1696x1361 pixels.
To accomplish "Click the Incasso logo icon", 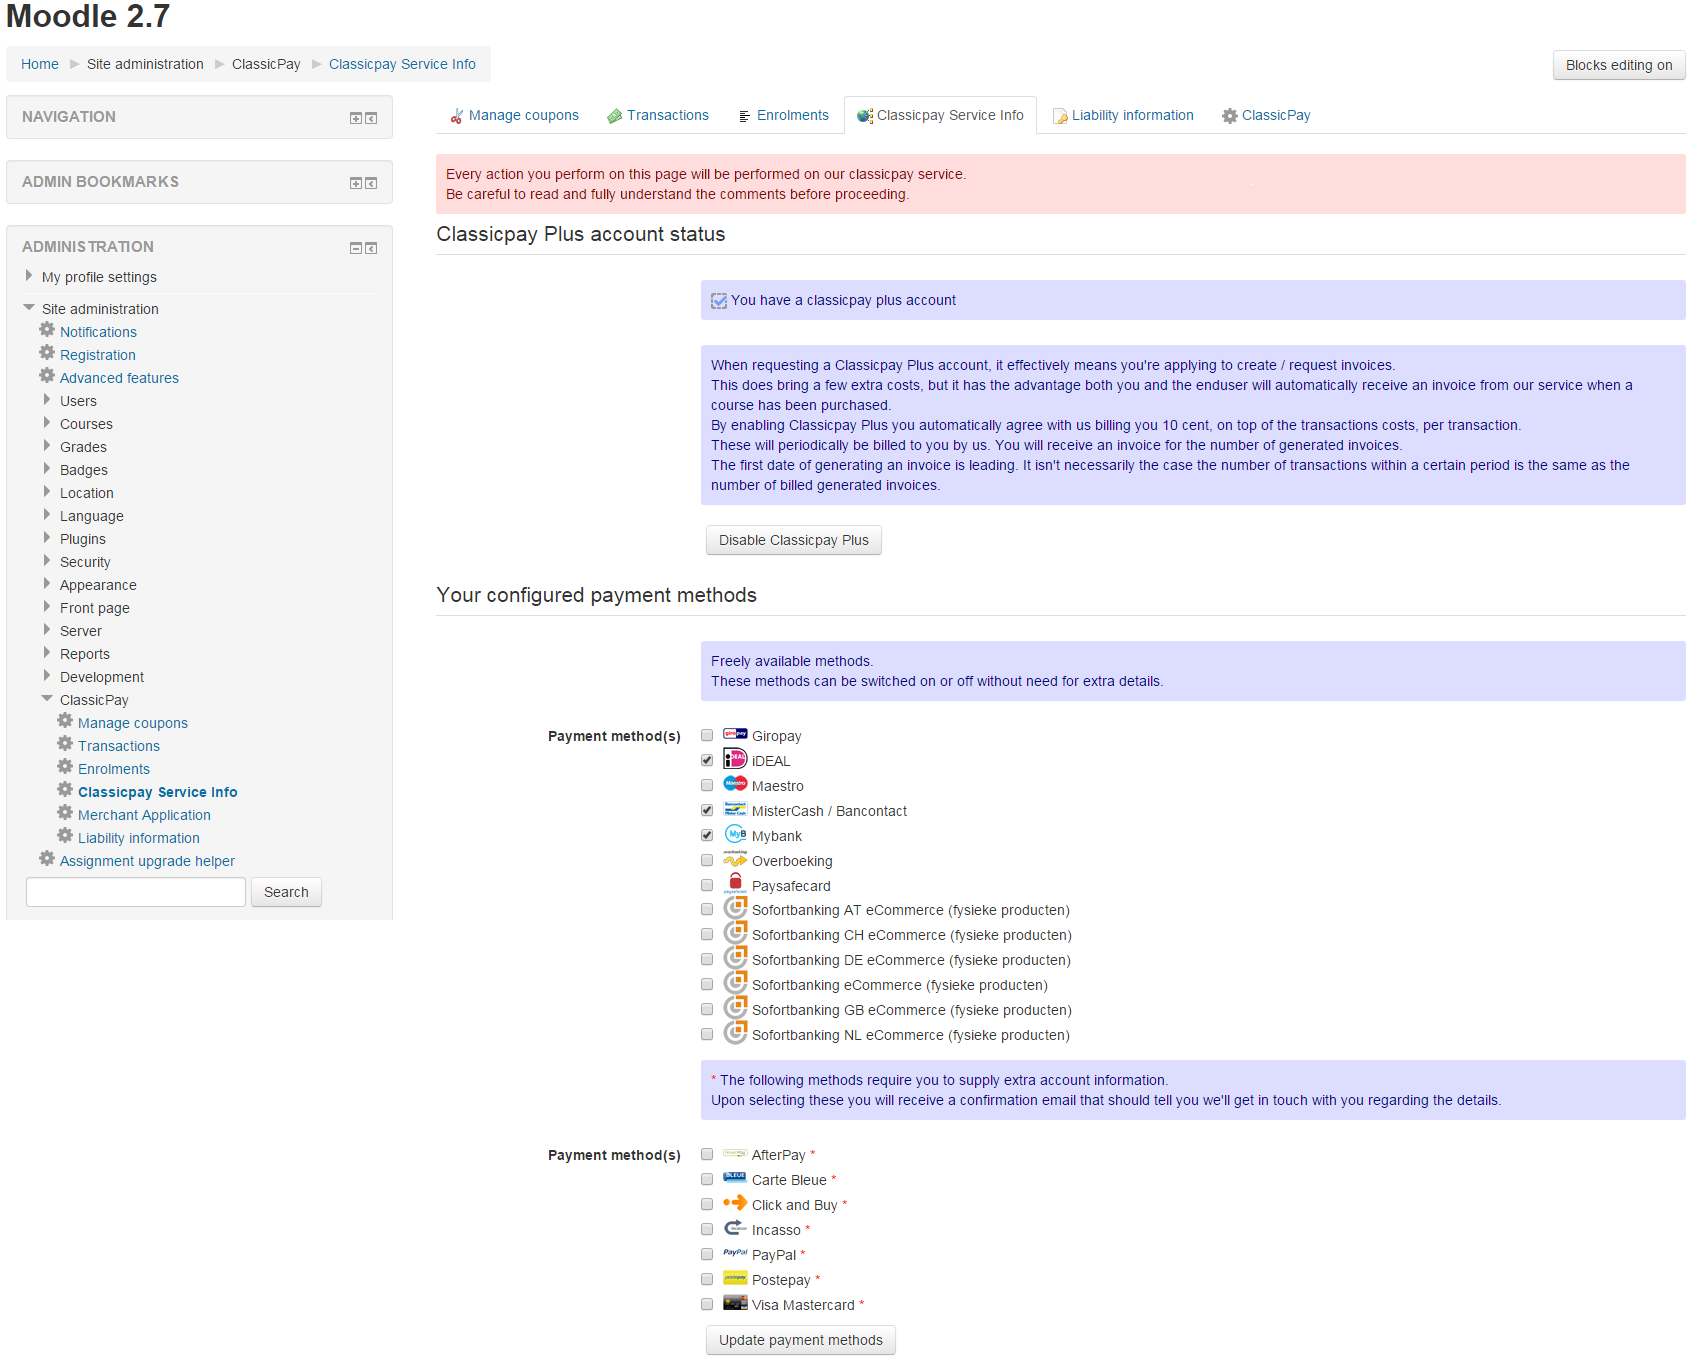I will pyautogui.click(x=735, y=1228).
